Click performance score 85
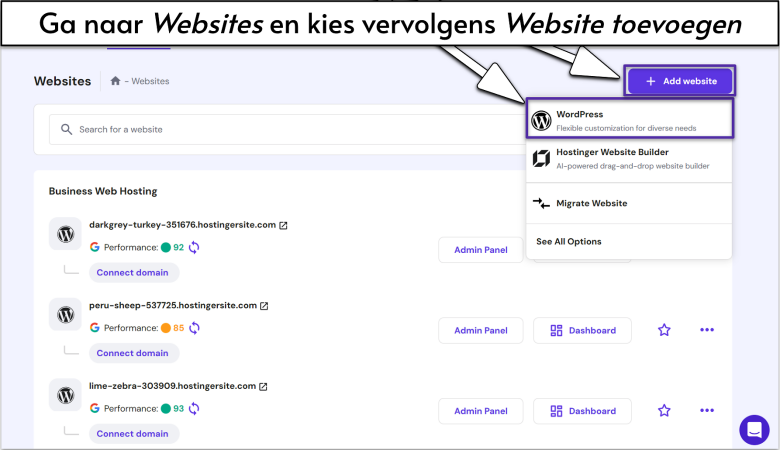Viewport: 780px width, 450px height. (179, 328)
